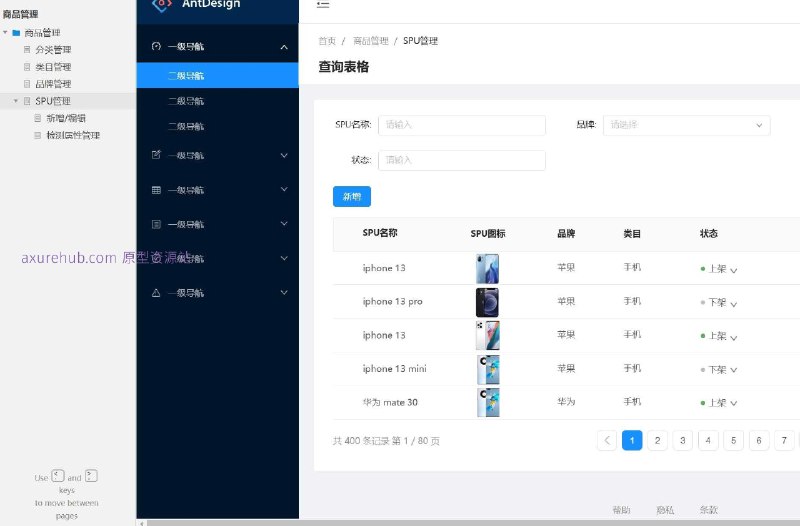Click the page icon beside 类目管理
Screen dimensions: 800x526
[27, 67]
